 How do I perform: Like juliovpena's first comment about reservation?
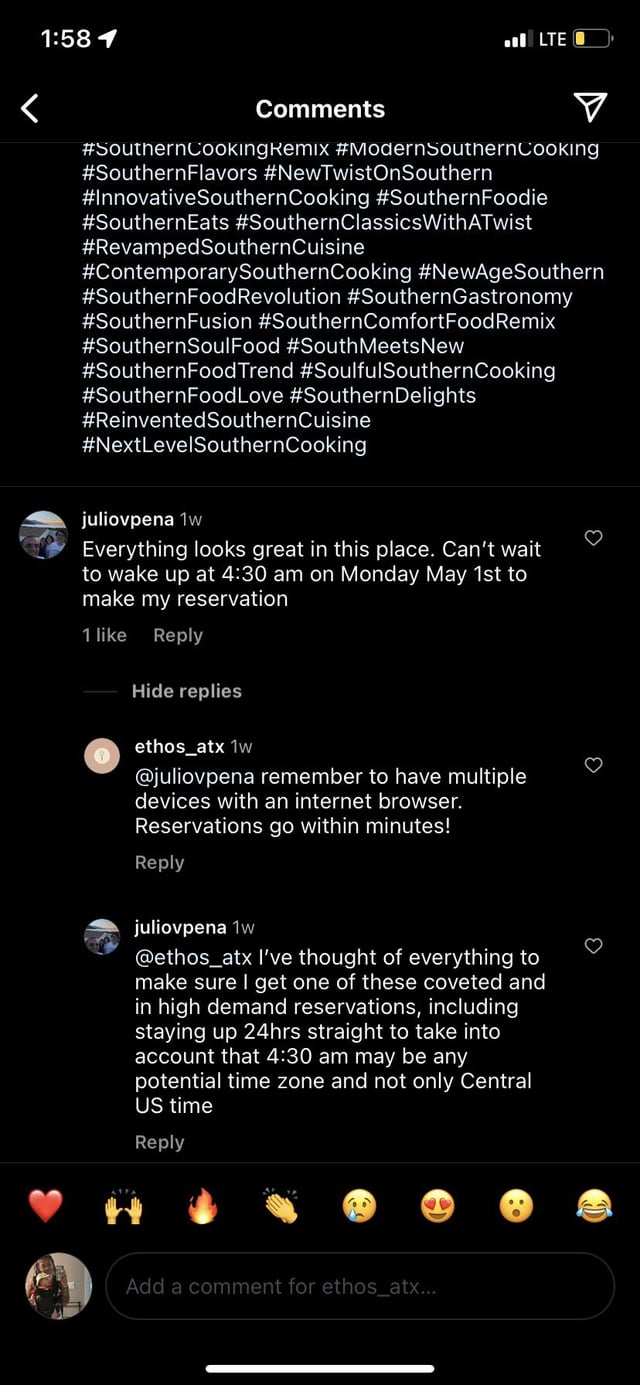tap(593, 538)
